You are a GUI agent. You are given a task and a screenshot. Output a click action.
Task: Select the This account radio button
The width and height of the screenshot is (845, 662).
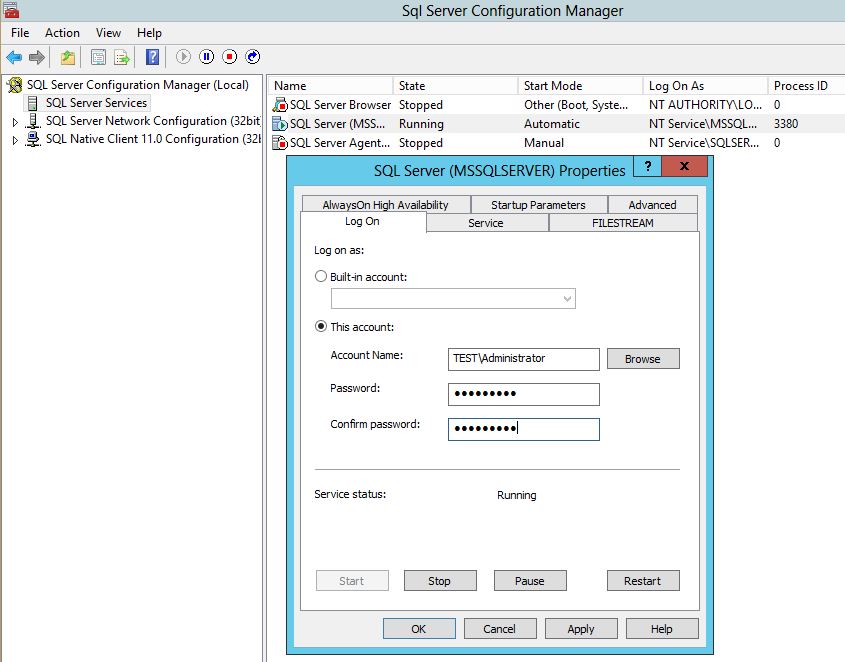click(321, 326)
